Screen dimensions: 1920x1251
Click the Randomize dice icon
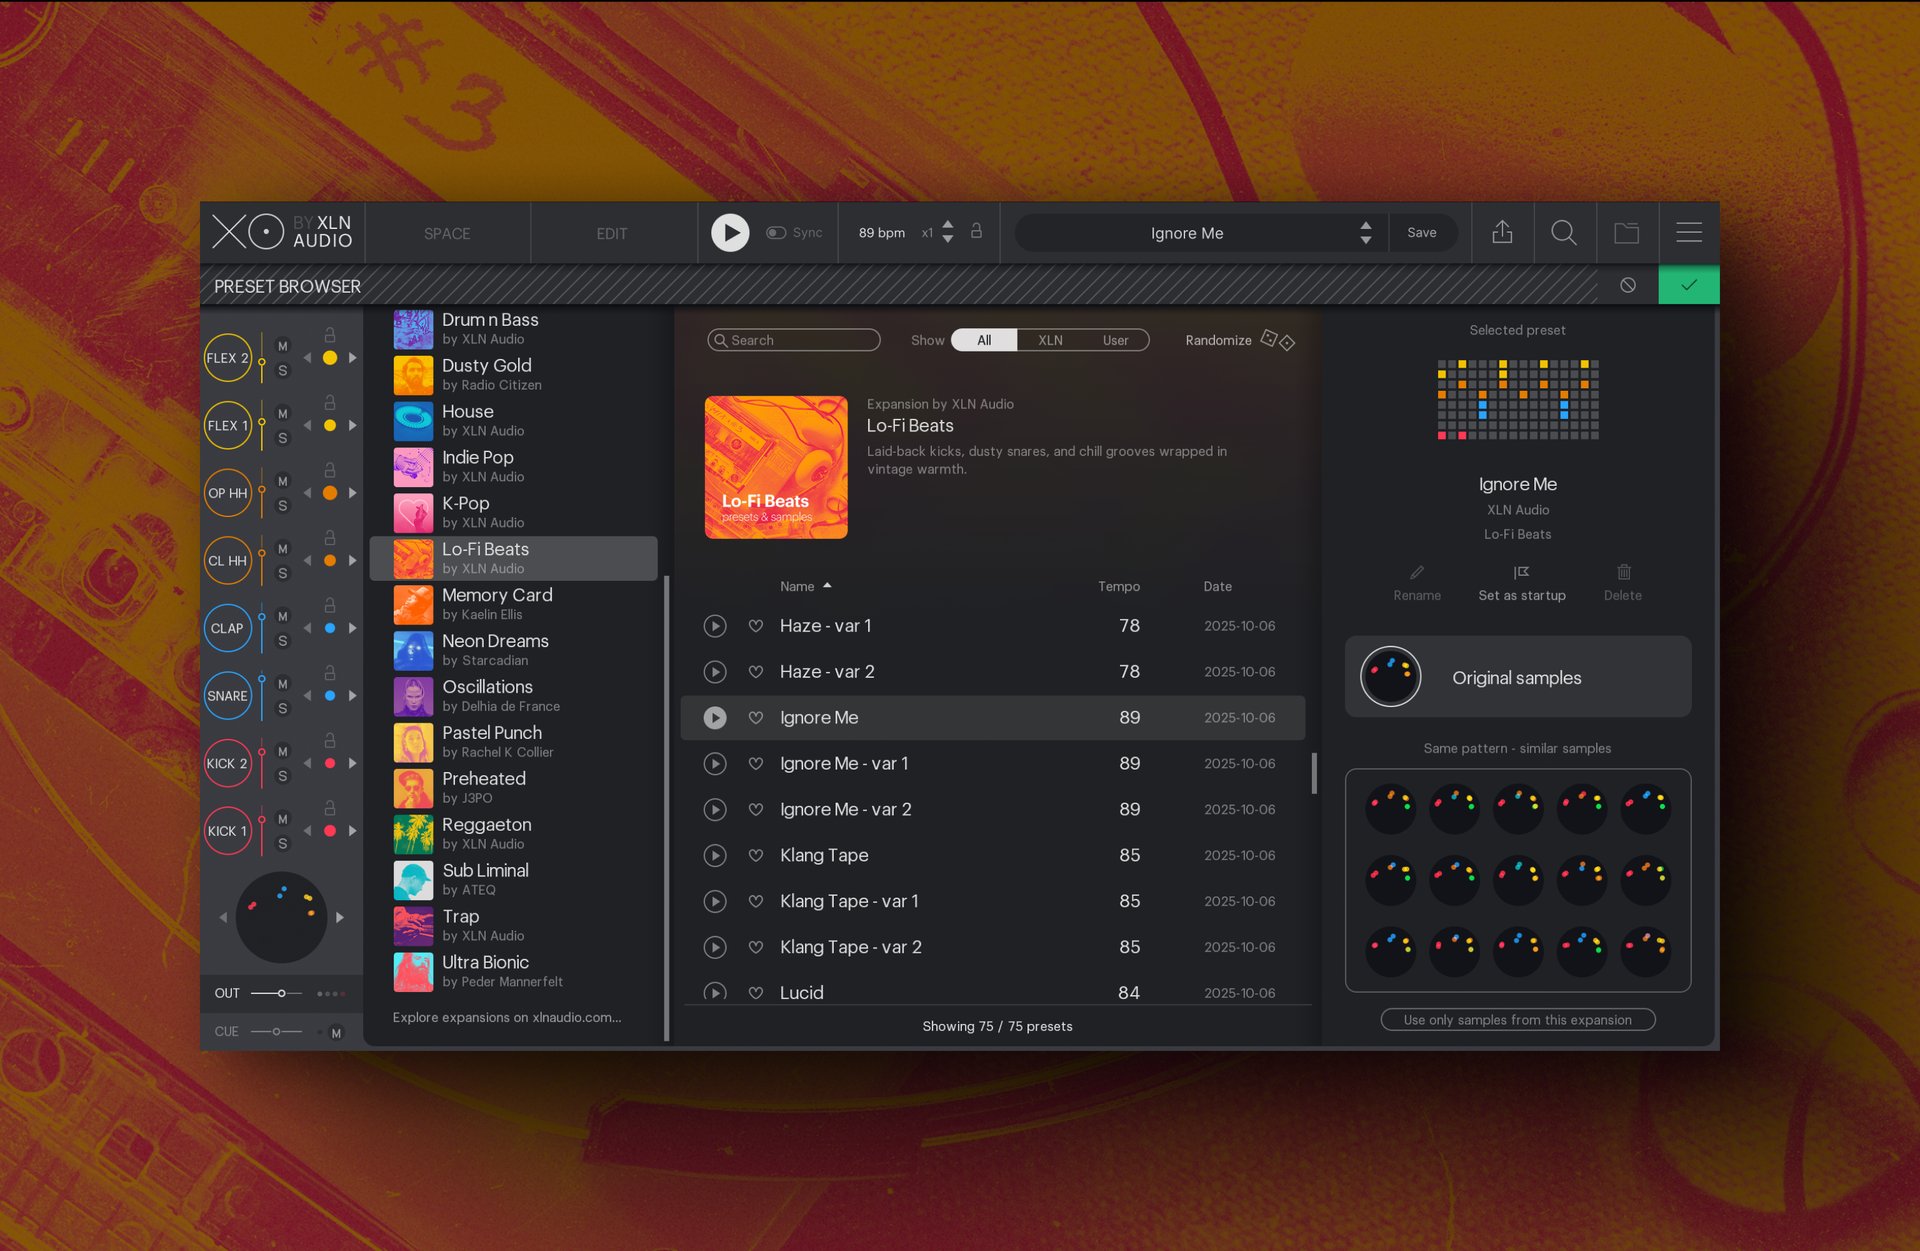[1278, 340]
